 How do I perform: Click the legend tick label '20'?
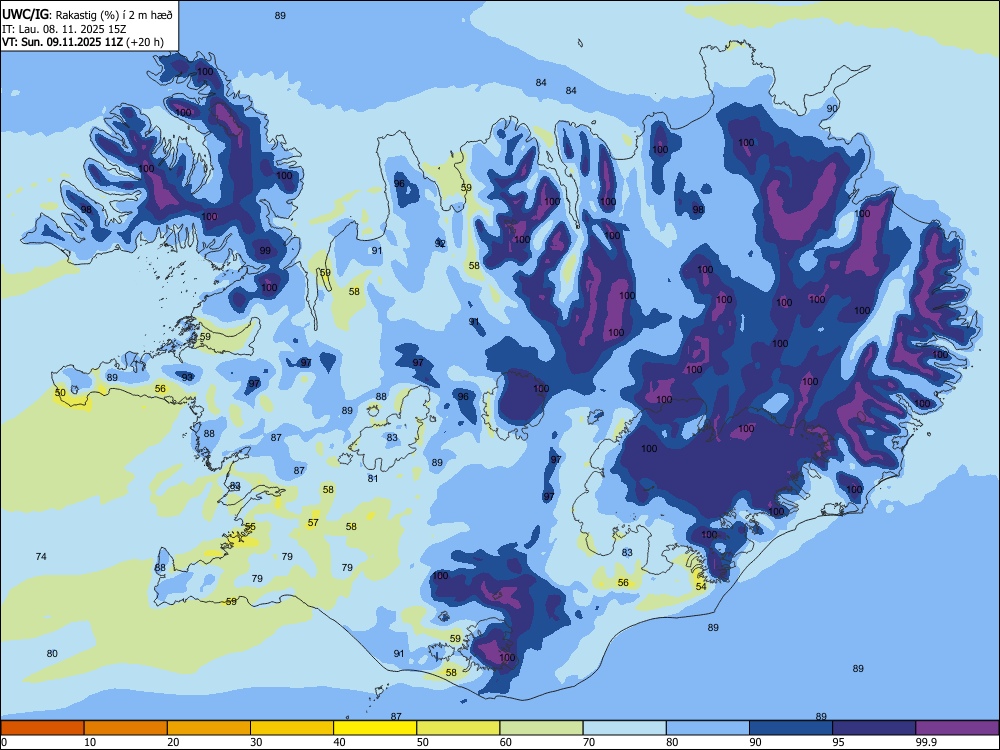pyautogui.click(x=173, y=742)
